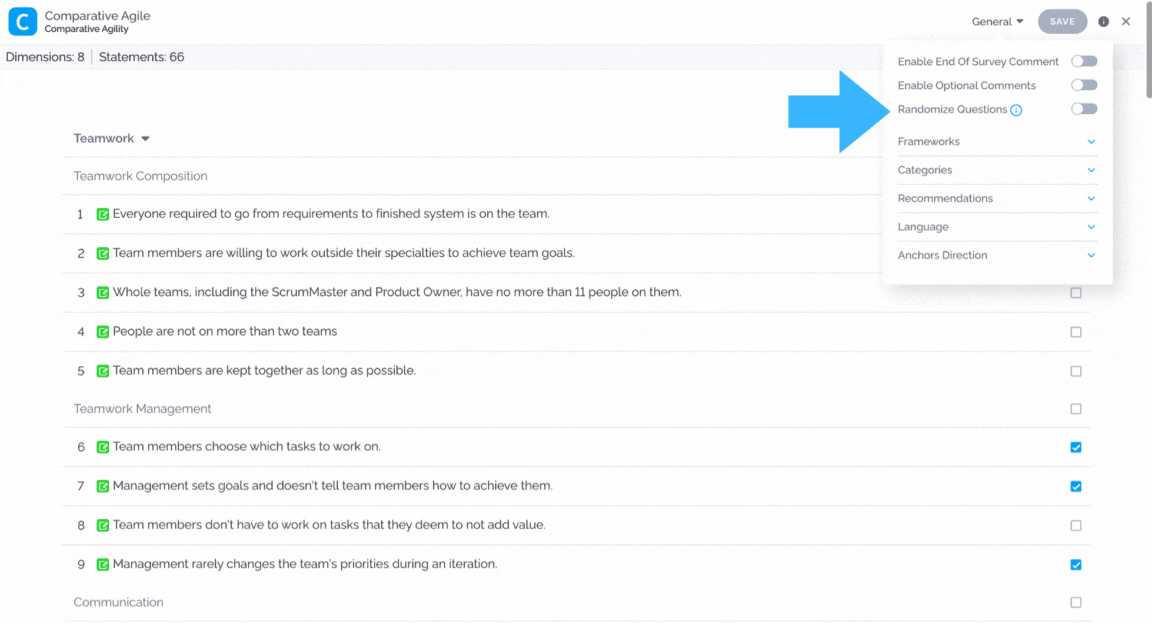Click the Randomize Questions info icon
This screenshot has width=1152, height=623.
(1016, 110)
